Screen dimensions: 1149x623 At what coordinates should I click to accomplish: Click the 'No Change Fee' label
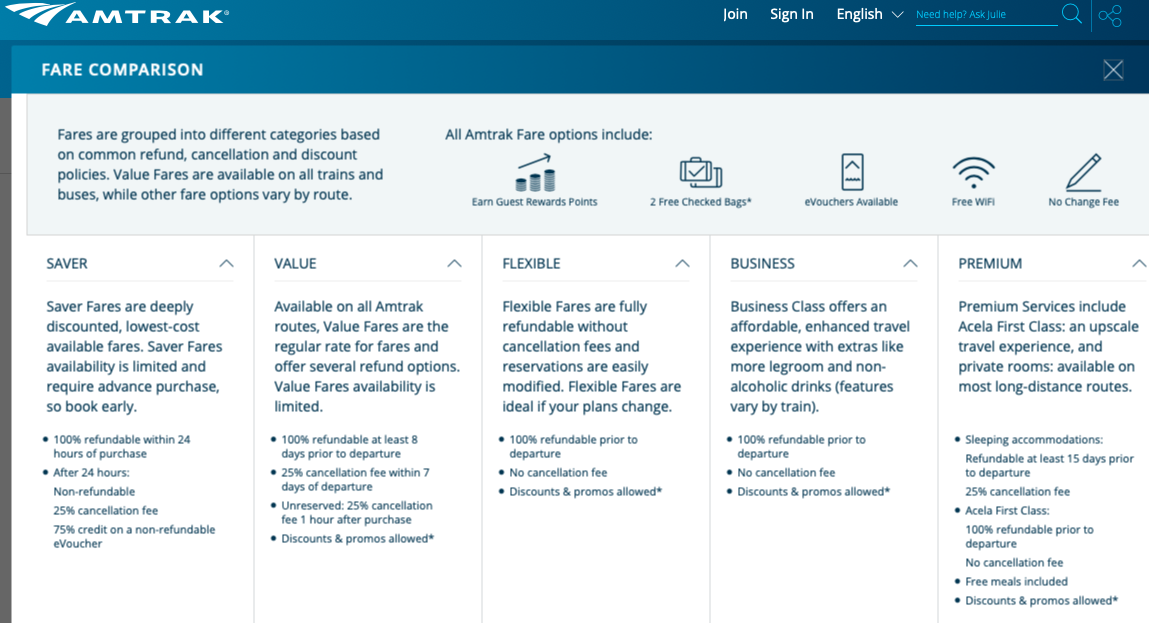tap(1083, 202)
